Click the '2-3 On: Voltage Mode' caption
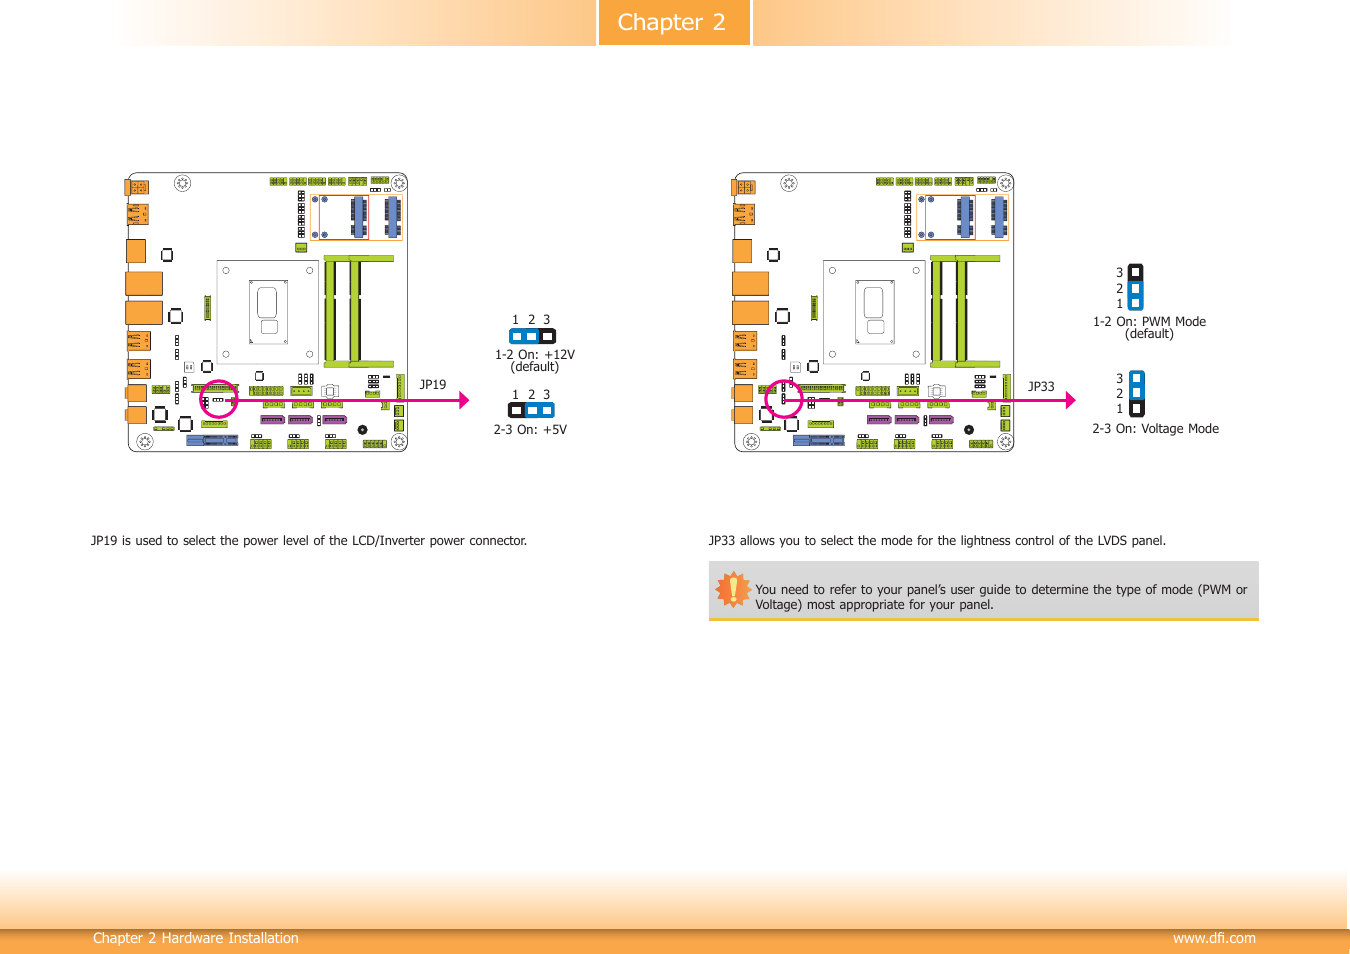 point(1155,429)
